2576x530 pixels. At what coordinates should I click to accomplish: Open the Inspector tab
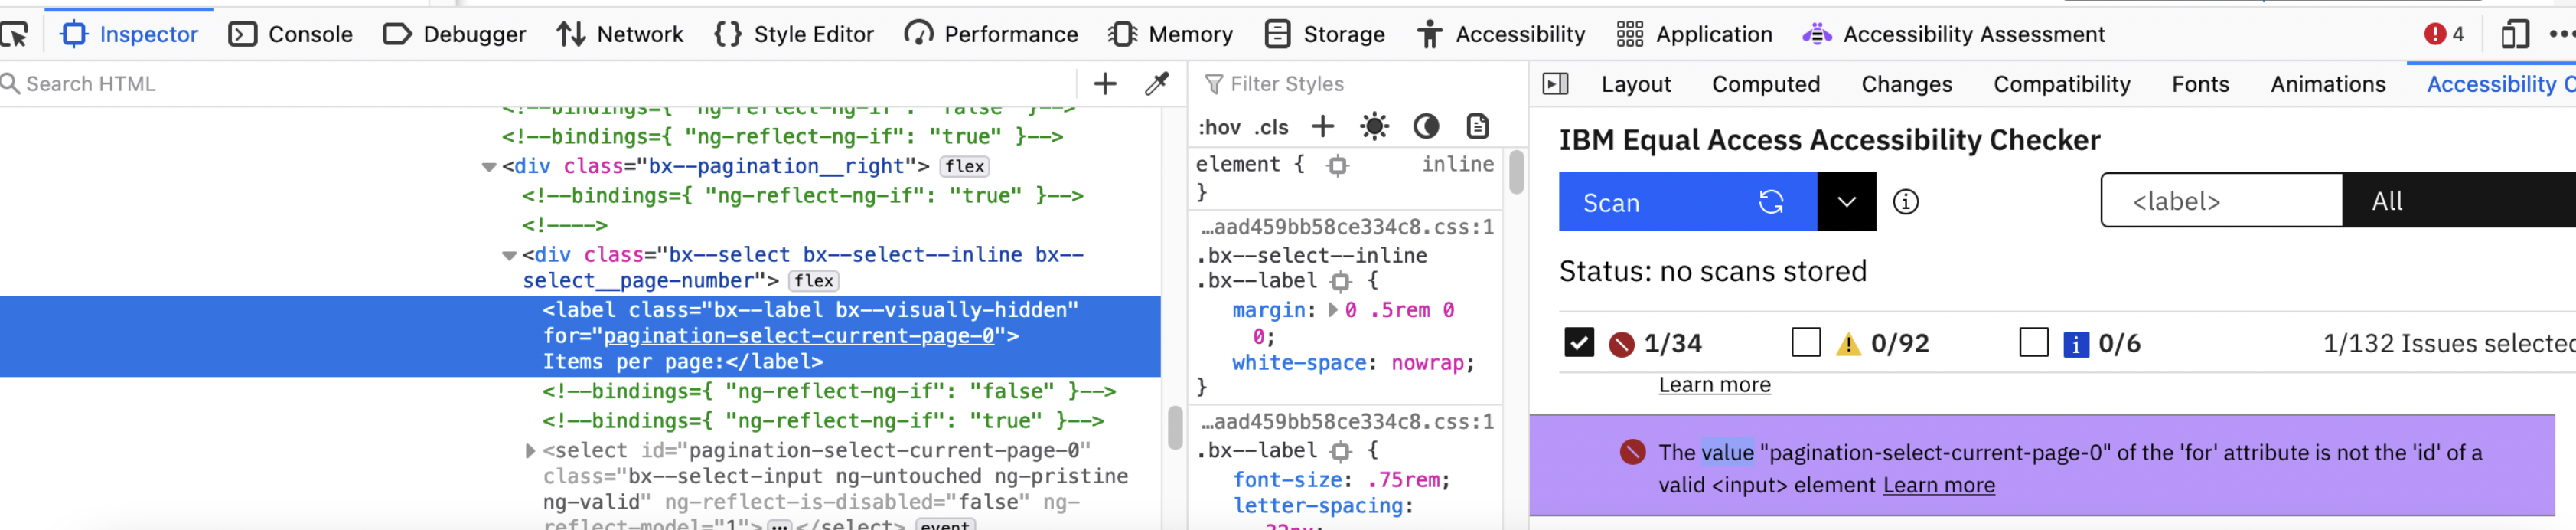(129, 34)
